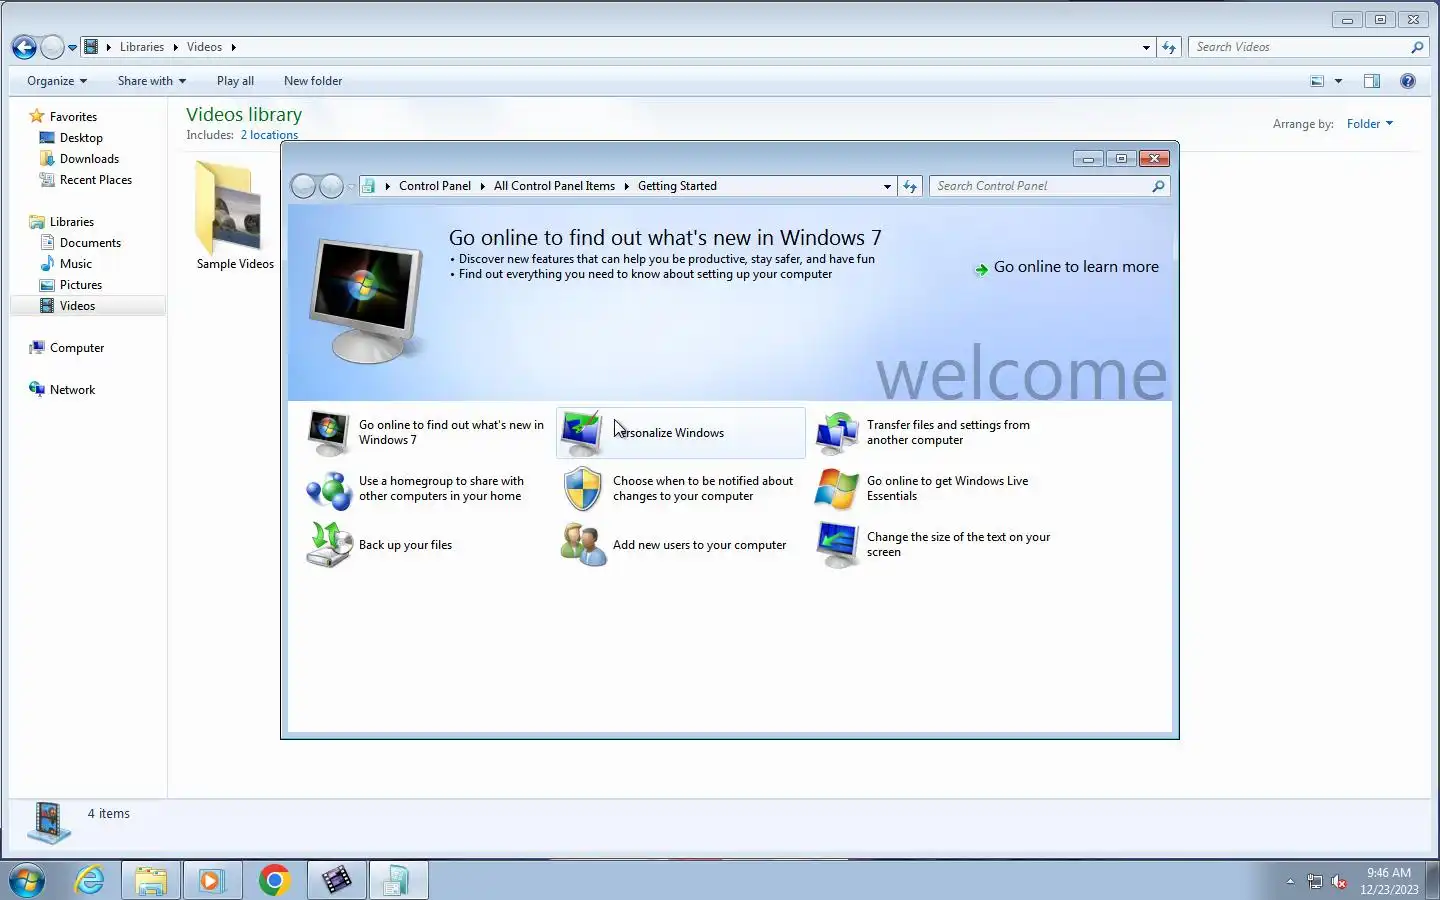Click Control Panel breadcrumb segment

(x=435, y=186)
